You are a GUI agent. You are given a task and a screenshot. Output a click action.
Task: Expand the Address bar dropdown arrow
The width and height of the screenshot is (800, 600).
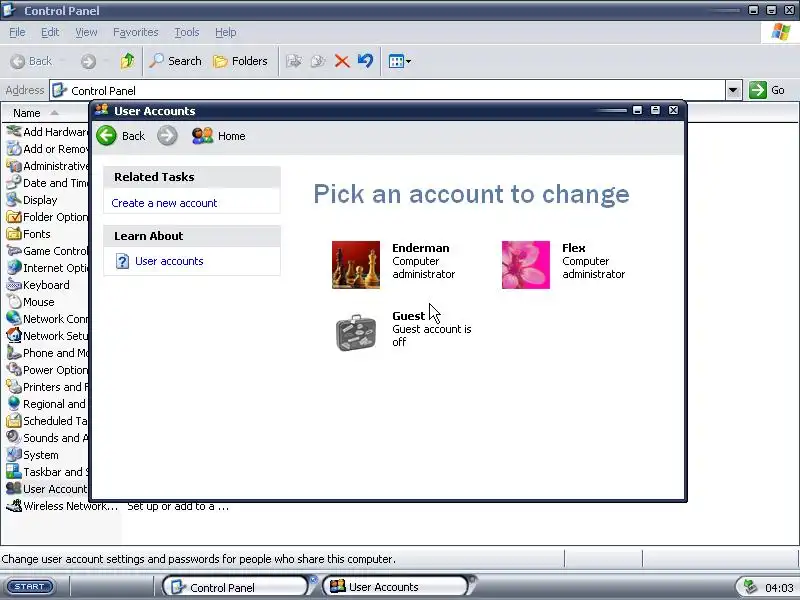tap(733, 90)
